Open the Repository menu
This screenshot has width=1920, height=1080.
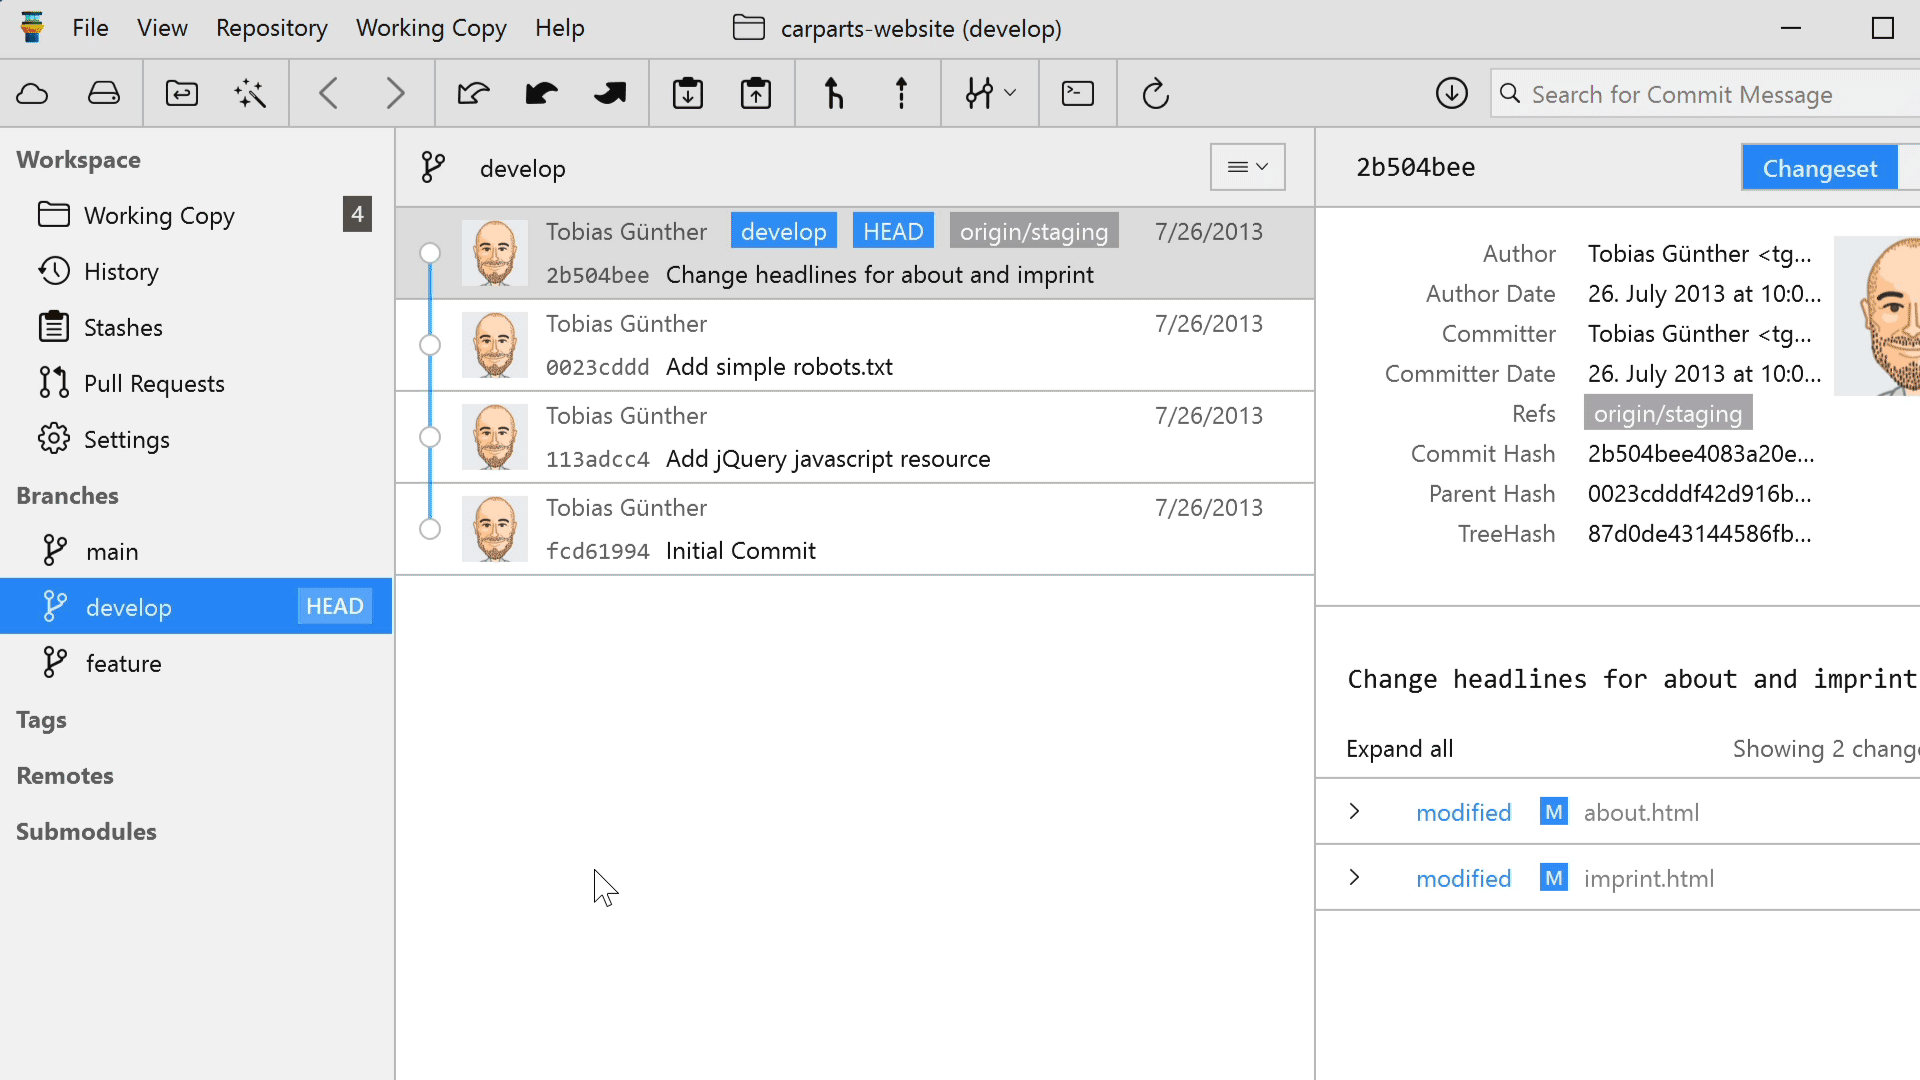271,28
